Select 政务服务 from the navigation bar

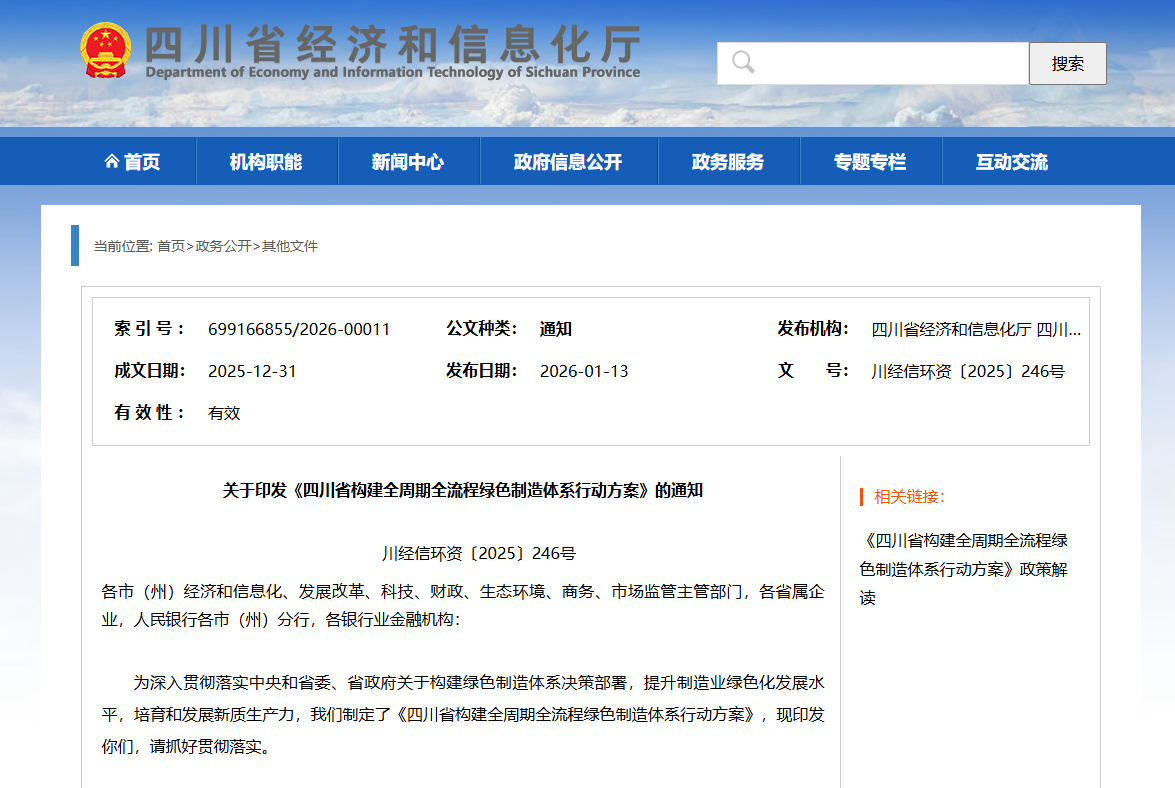728,162
